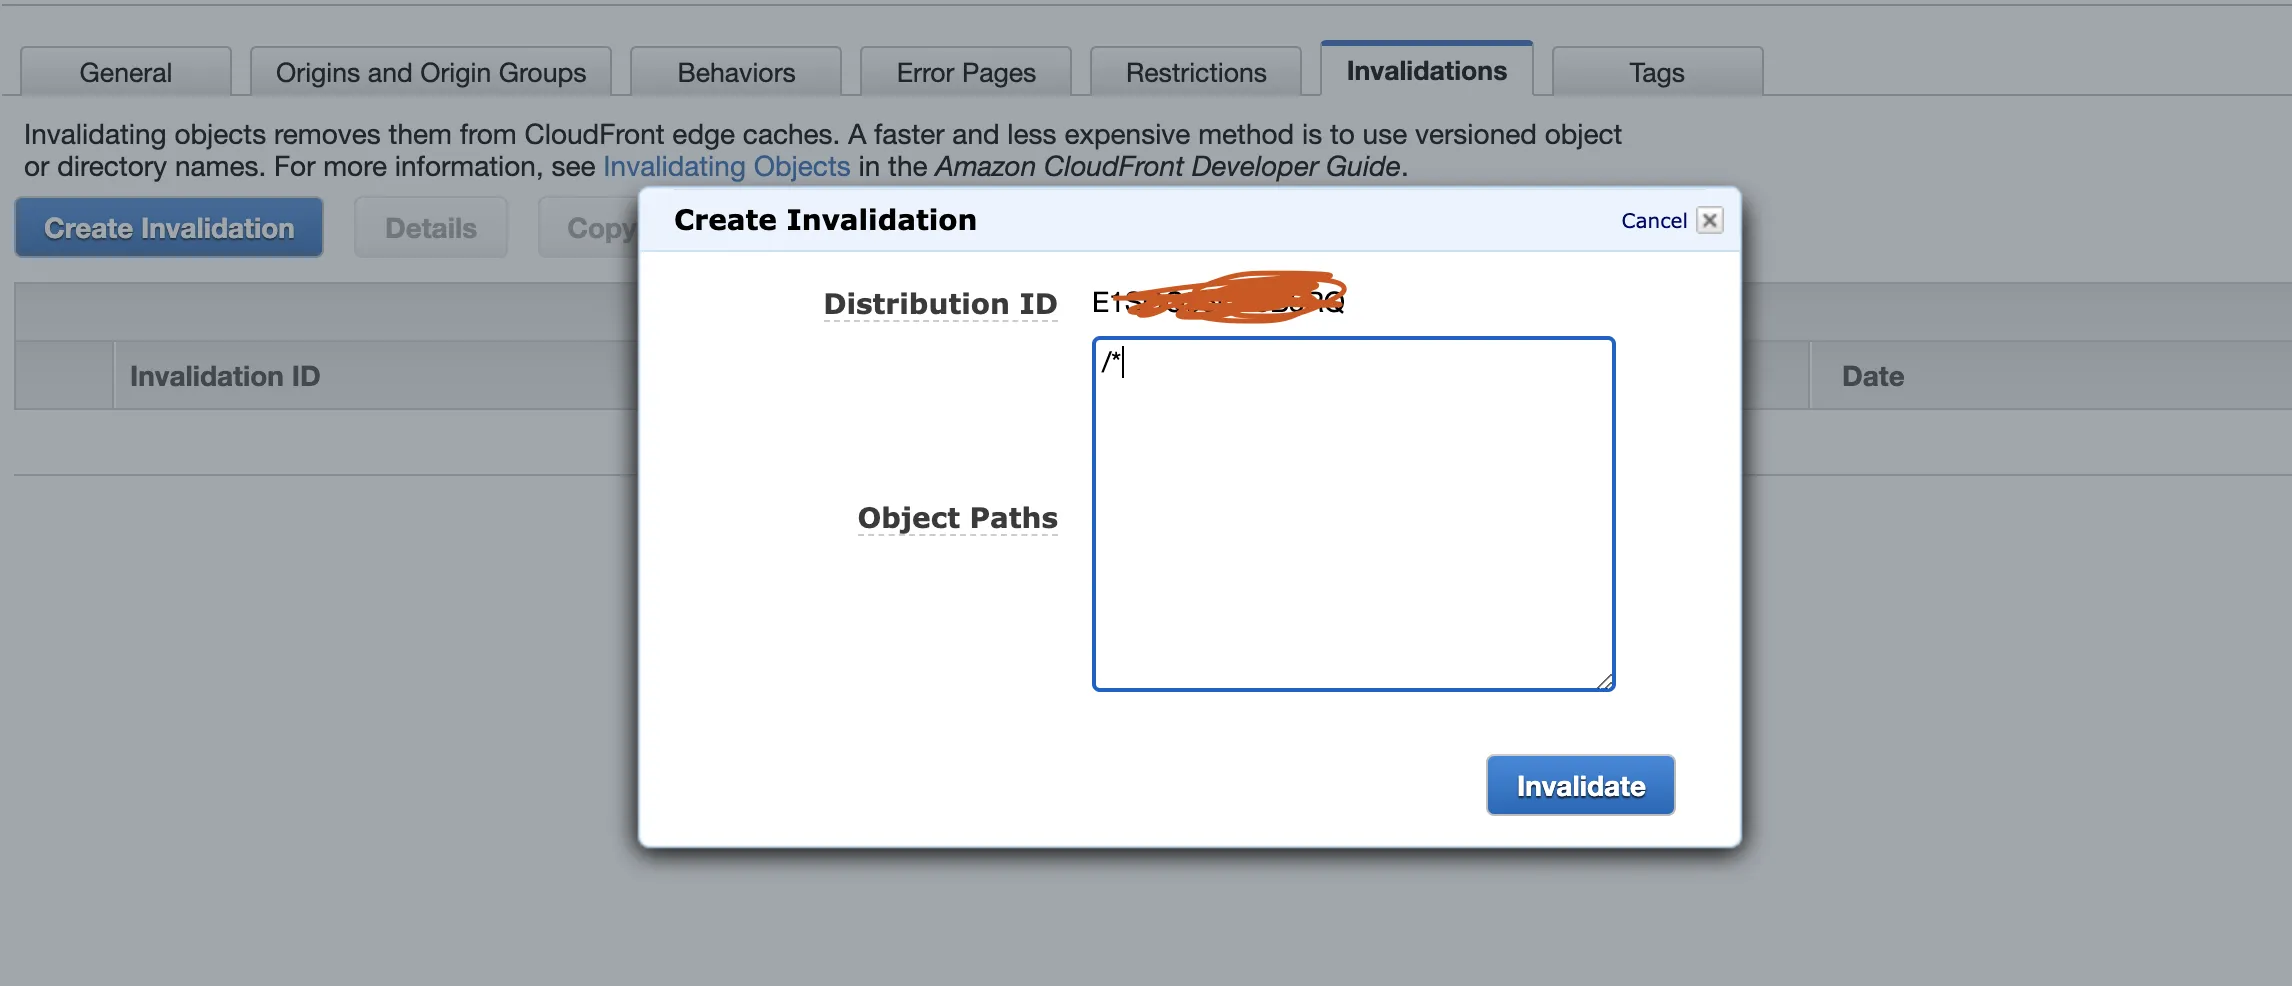Click the Cancel link in dialog header
Image resolution: width=2292 pixels, height=986 pixels.
click(1654, 220)
